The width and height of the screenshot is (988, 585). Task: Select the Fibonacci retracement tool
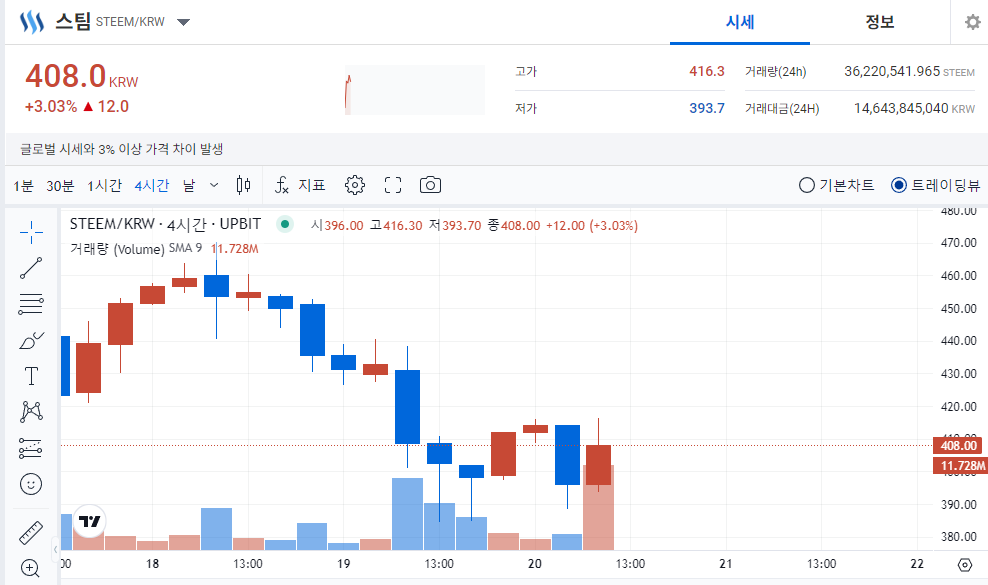click(31, 304)
